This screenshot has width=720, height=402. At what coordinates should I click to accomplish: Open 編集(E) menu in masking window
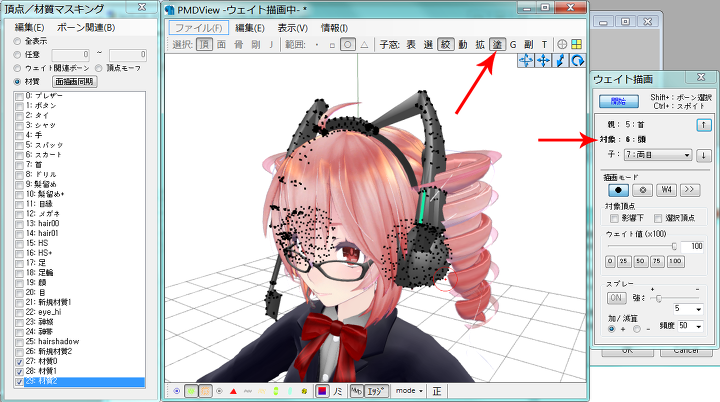pyautogui.click(x=29, y=28)
